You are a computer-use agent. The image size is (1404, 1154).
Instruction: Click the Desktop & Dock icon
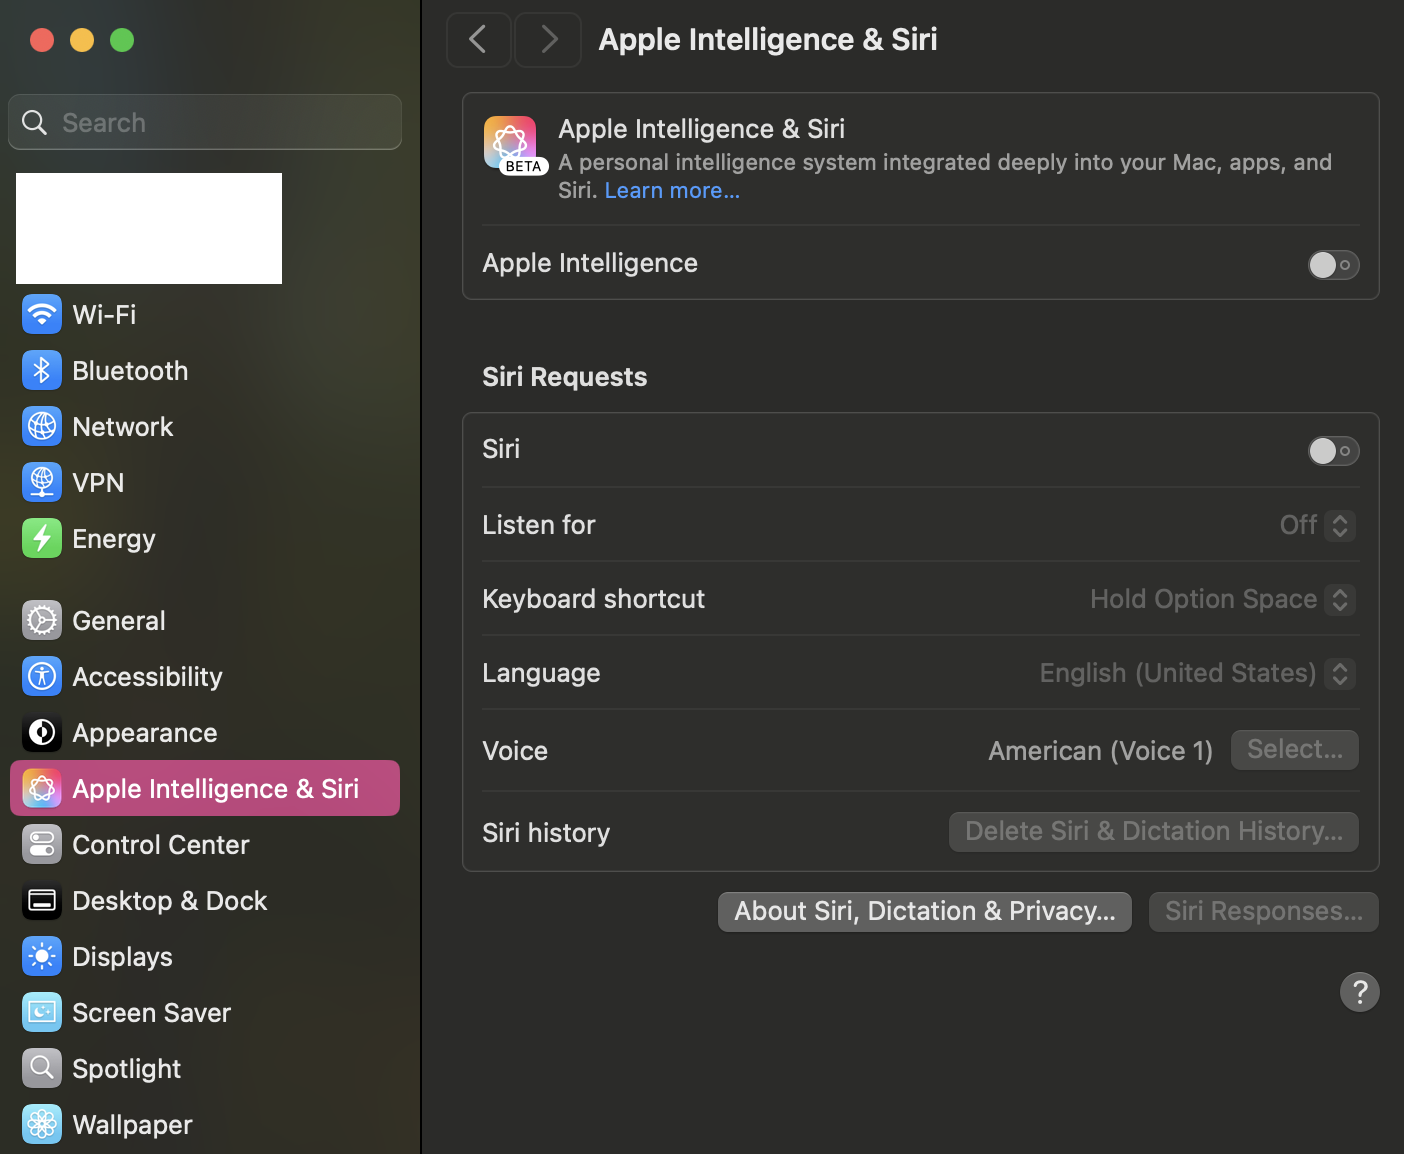tap(42, 901)
